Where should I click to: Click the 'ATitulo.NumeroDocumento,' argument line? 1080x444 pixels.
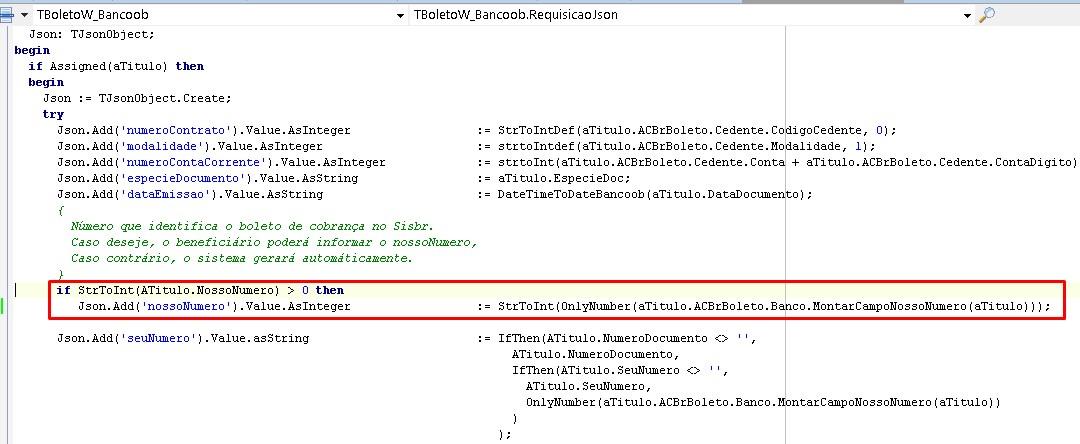click(x=596, y=354)
